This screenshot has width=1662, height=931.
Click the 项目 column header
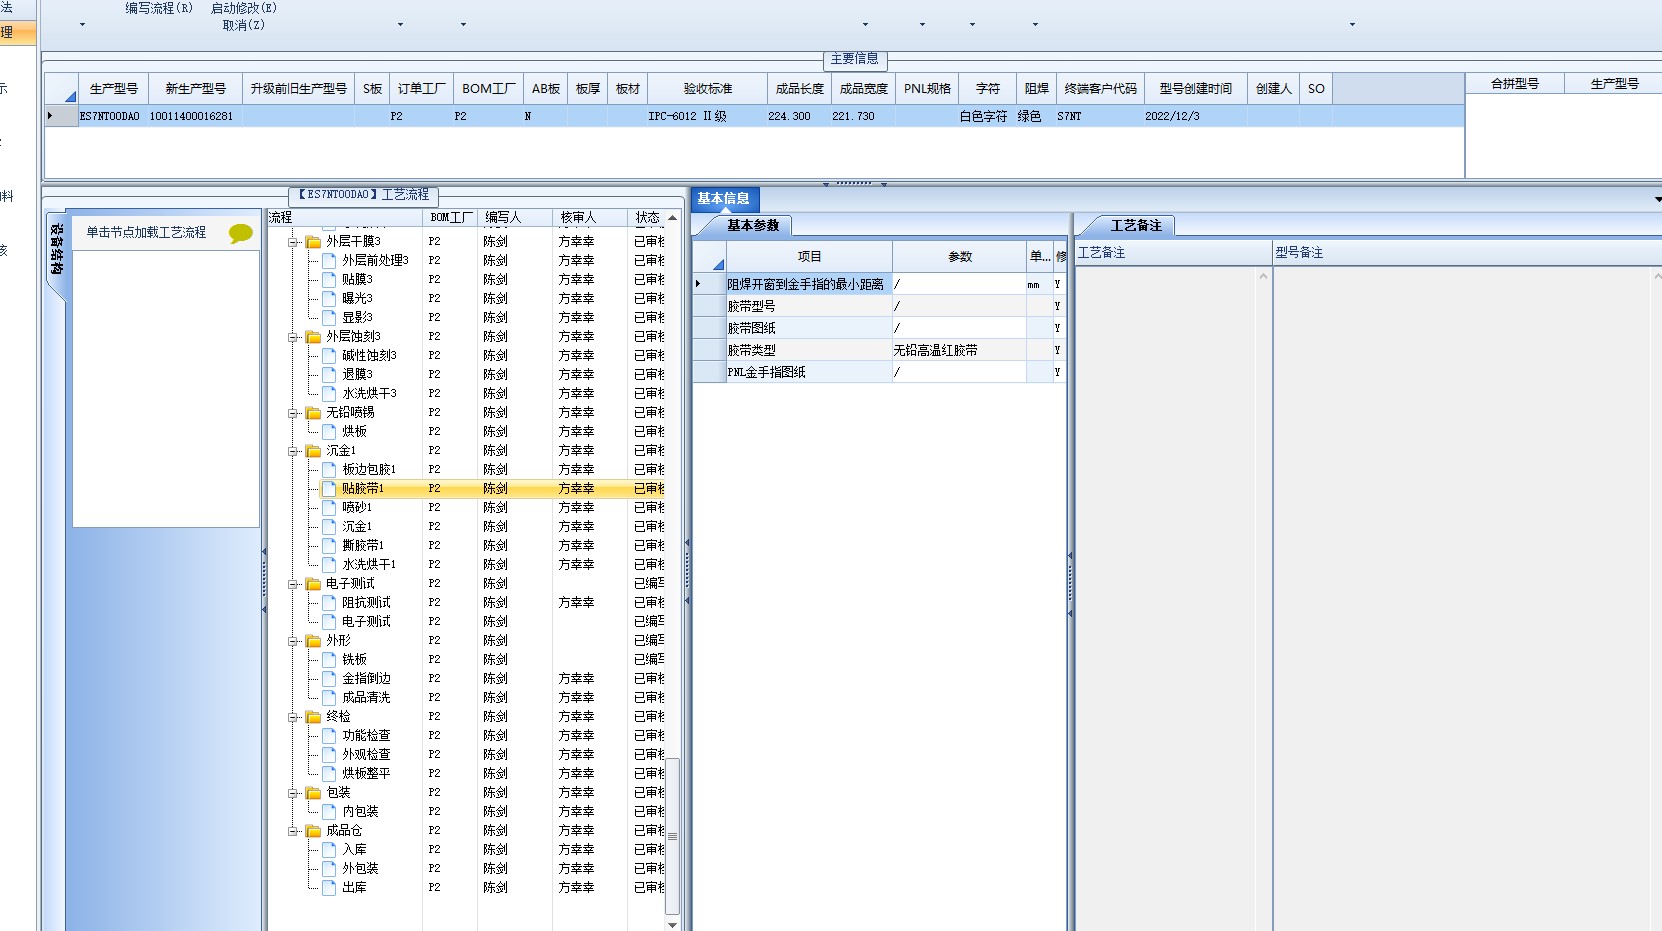[x=809, y=256]
